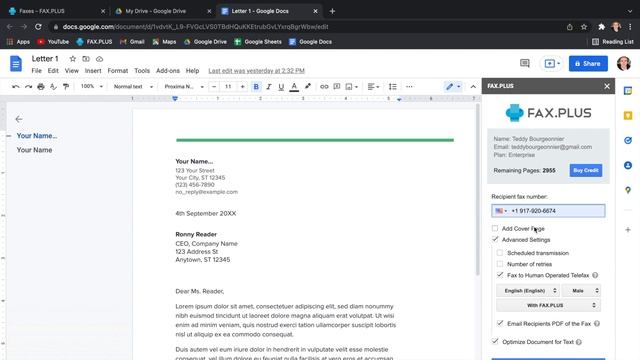This screenshot has width=640, height=360.
Task: Open the Proxima Nova font dropdown
Action: [x=184, y=87]
